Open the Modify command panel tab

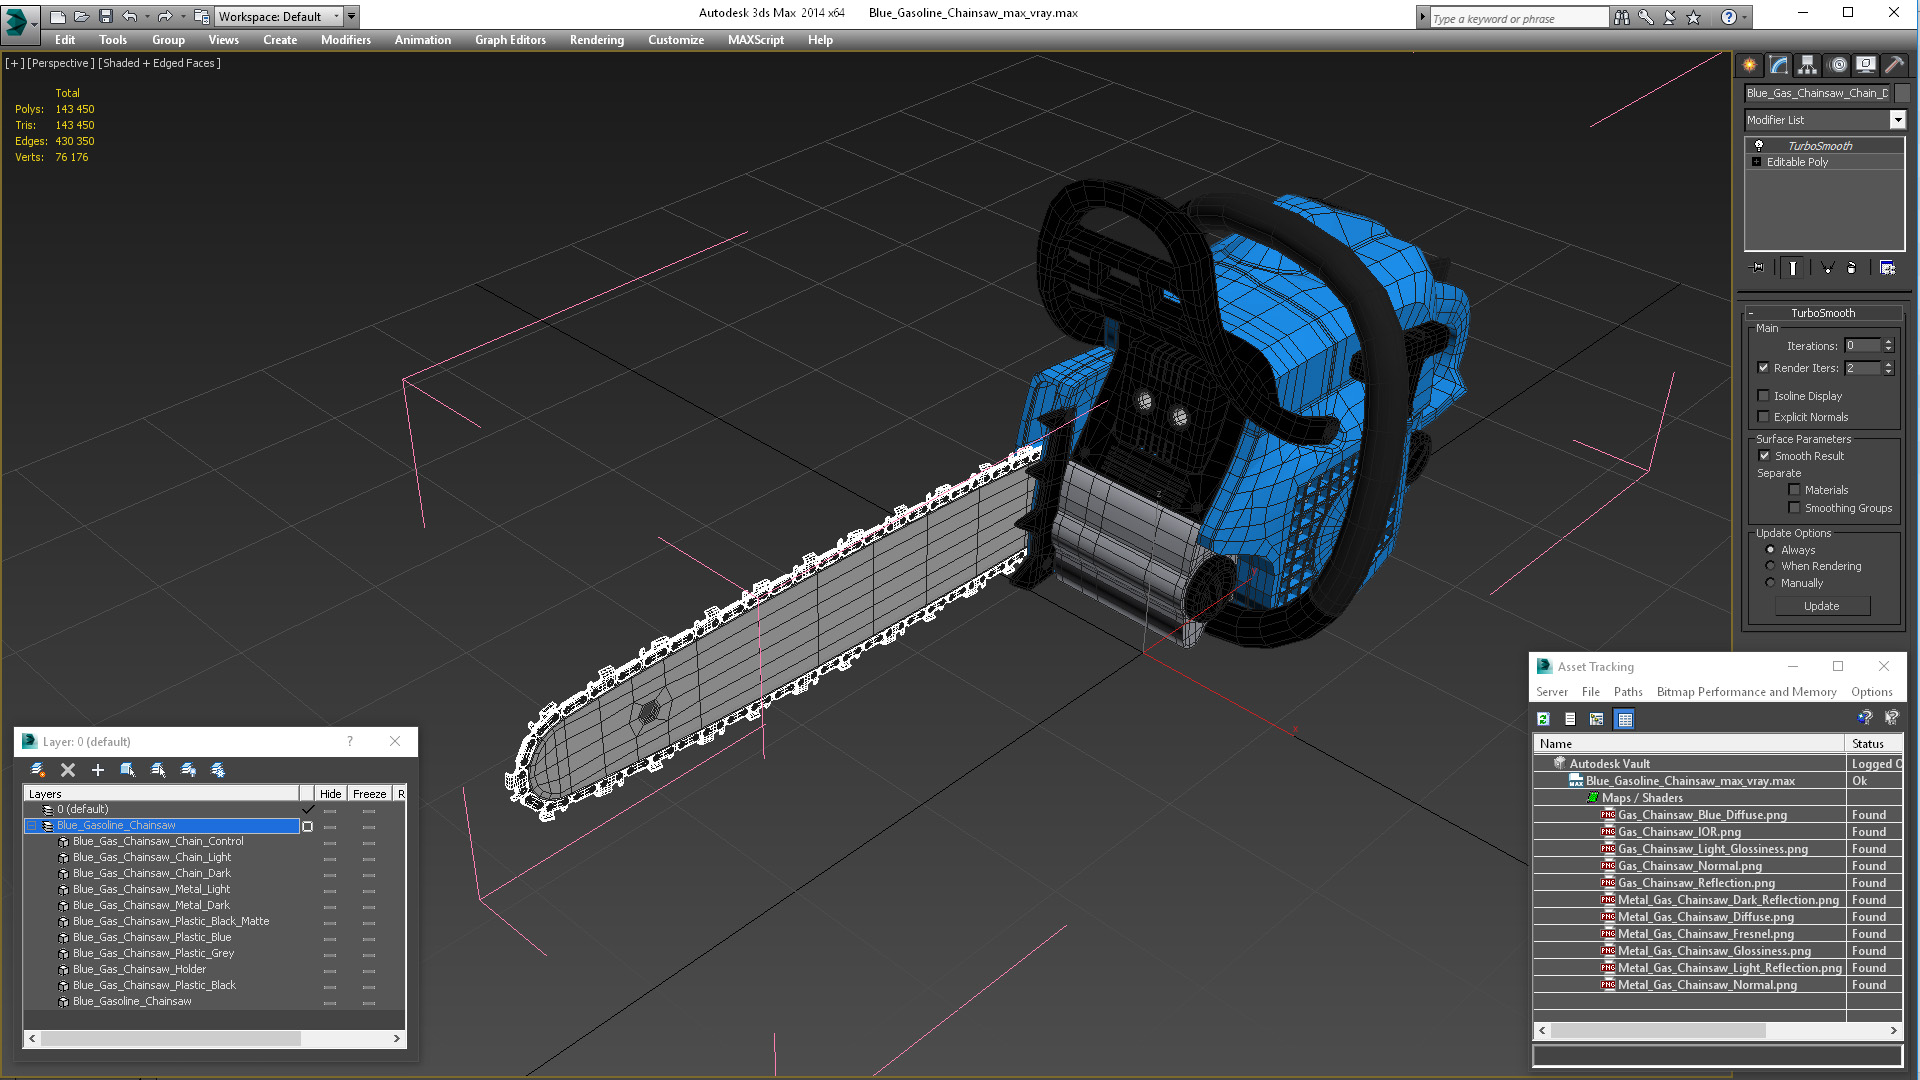1779,65
